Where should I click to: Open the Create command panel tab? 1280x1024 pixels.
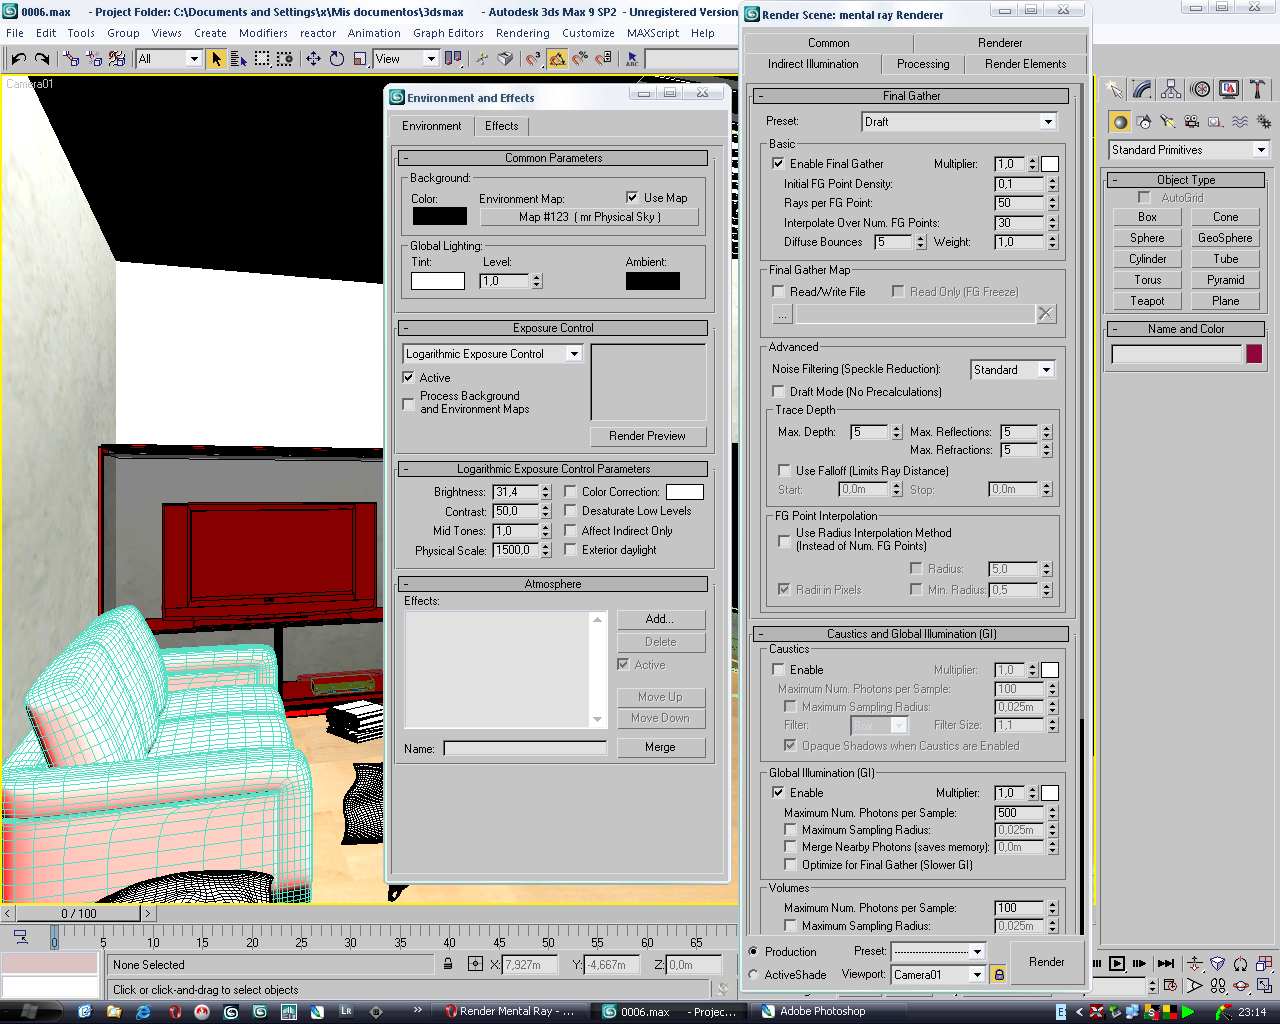pyautogui.click(x=1115, y=90)
